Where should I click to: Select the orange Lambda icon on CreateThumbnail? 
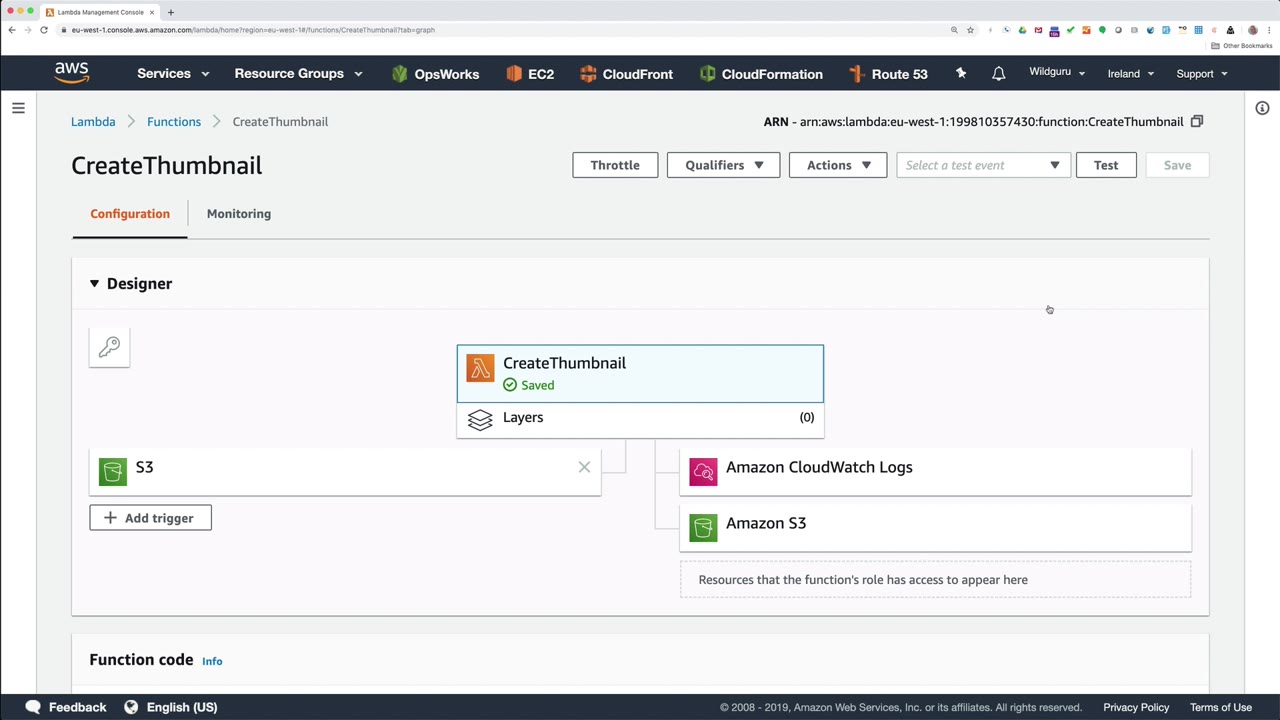pos(480,369)
